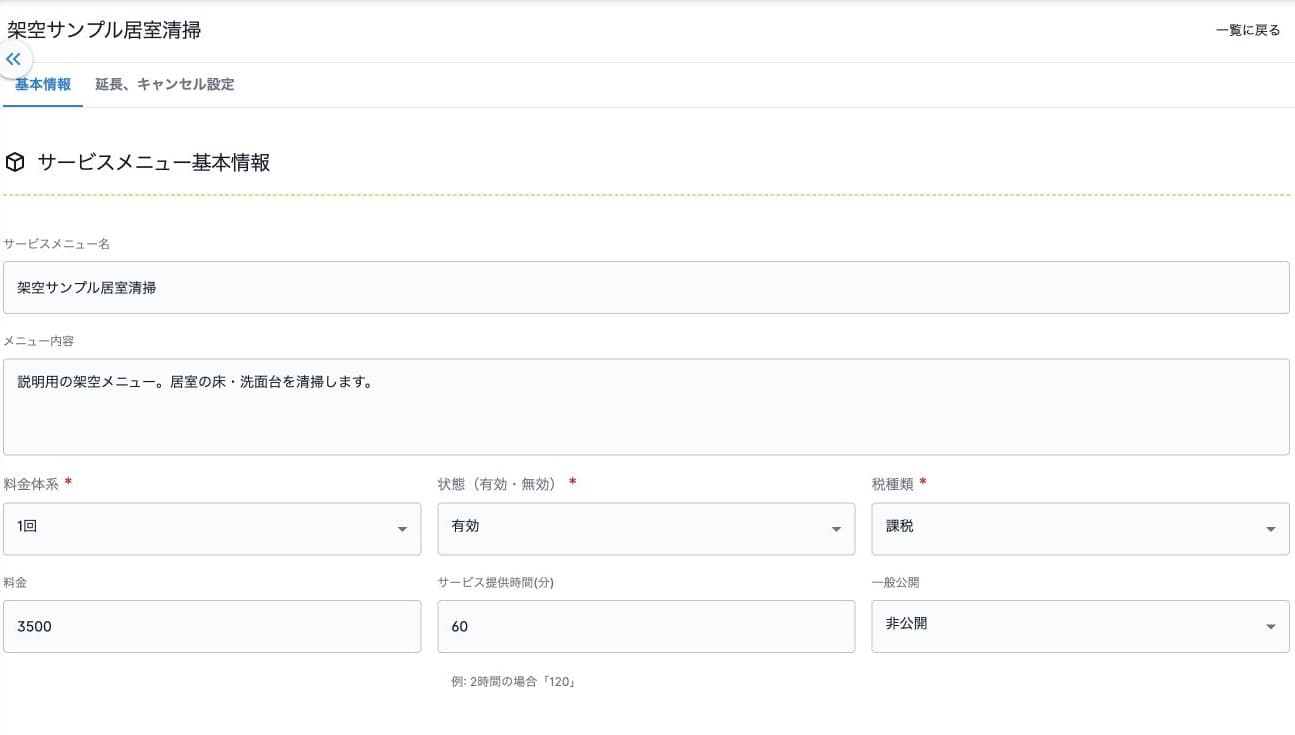Click the サービス提供時間(分) field containing 60

tap(646, 626)
